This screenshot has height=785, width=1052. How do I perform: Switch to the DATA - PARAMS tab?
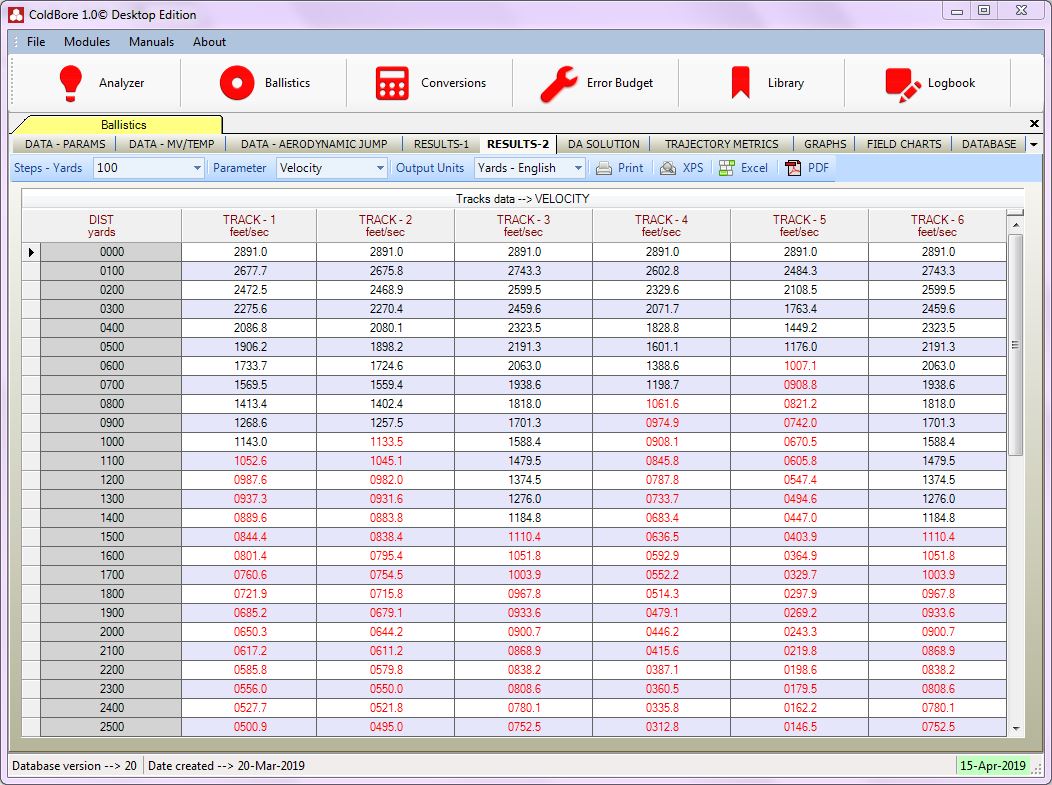click(65, 144)
